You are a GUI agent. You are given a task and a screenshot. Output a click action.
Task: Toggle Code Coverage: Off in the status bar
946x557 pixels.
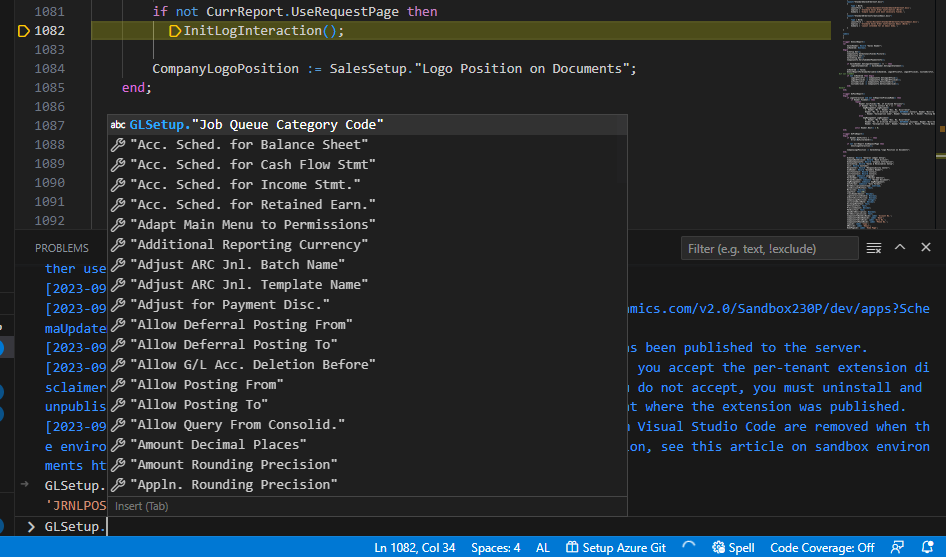(x=822, y=547)
